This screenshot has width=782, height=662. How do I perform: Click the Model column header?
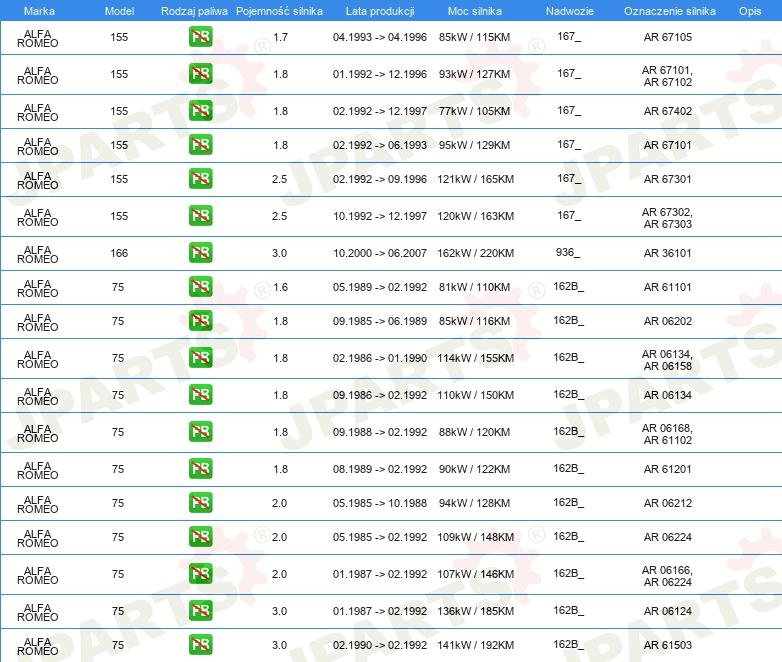(119, 11)
